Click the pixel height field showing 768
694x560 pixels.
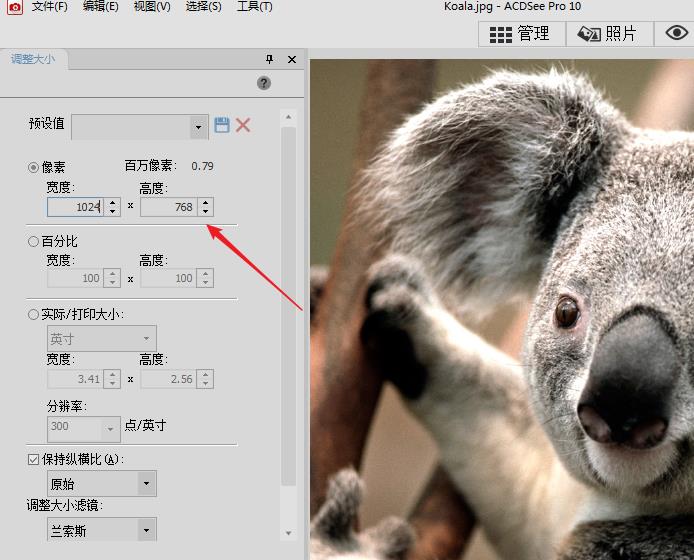click(x=169, y=207)
